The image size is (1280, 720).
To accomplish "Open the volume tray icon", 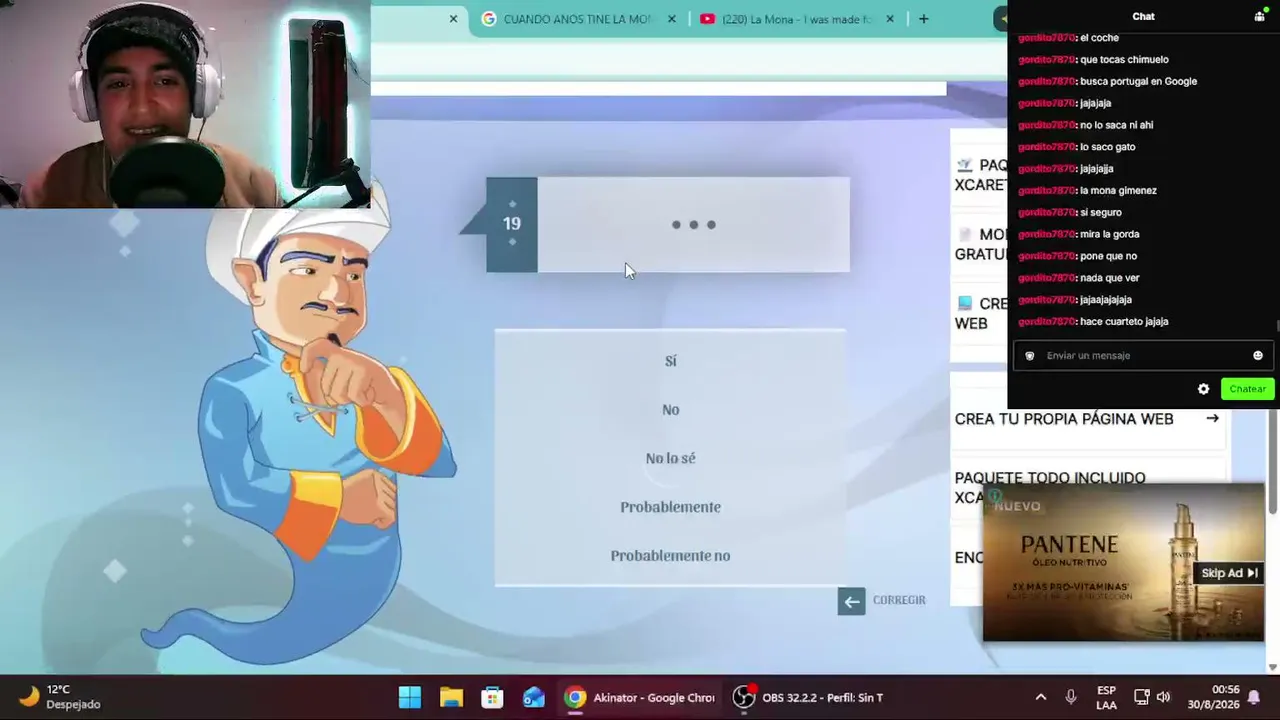I will click(x=1163, y=697).
